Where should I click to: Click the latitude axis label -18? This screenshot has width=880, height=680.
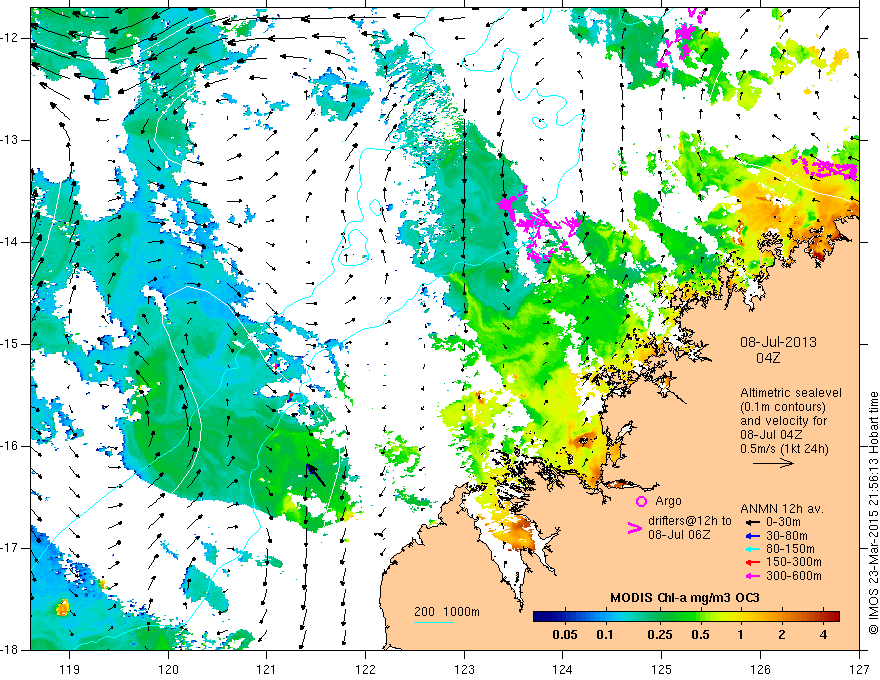10,650
